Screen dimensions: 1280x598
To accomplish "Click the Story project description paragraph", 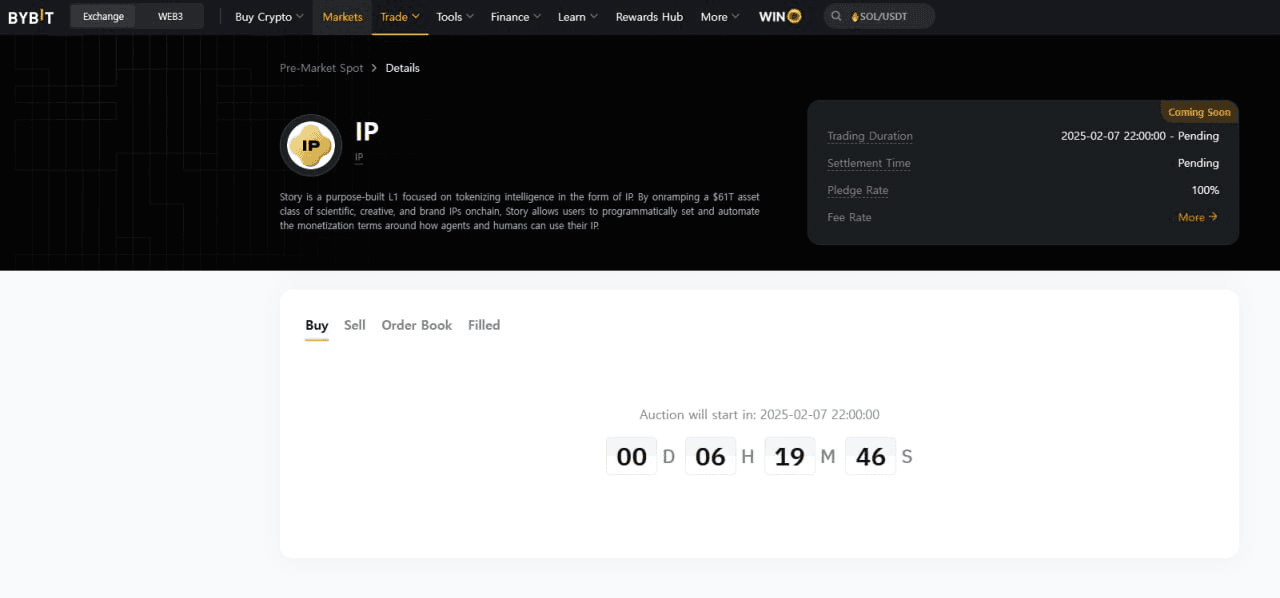I will pyautogui.click(x=520, y=211).
